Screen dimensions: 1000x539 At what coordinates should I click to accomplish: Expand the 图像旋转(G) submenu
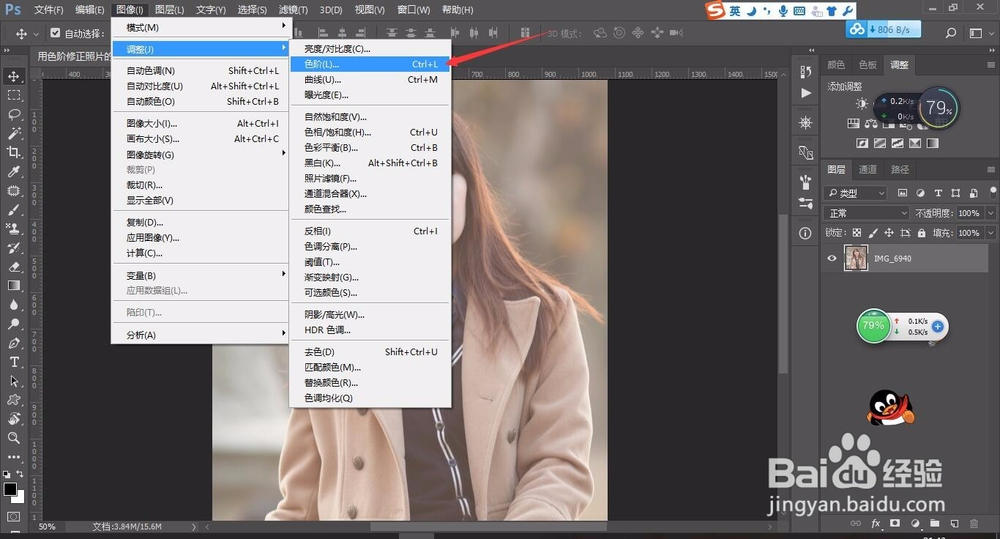pos(200,154)
